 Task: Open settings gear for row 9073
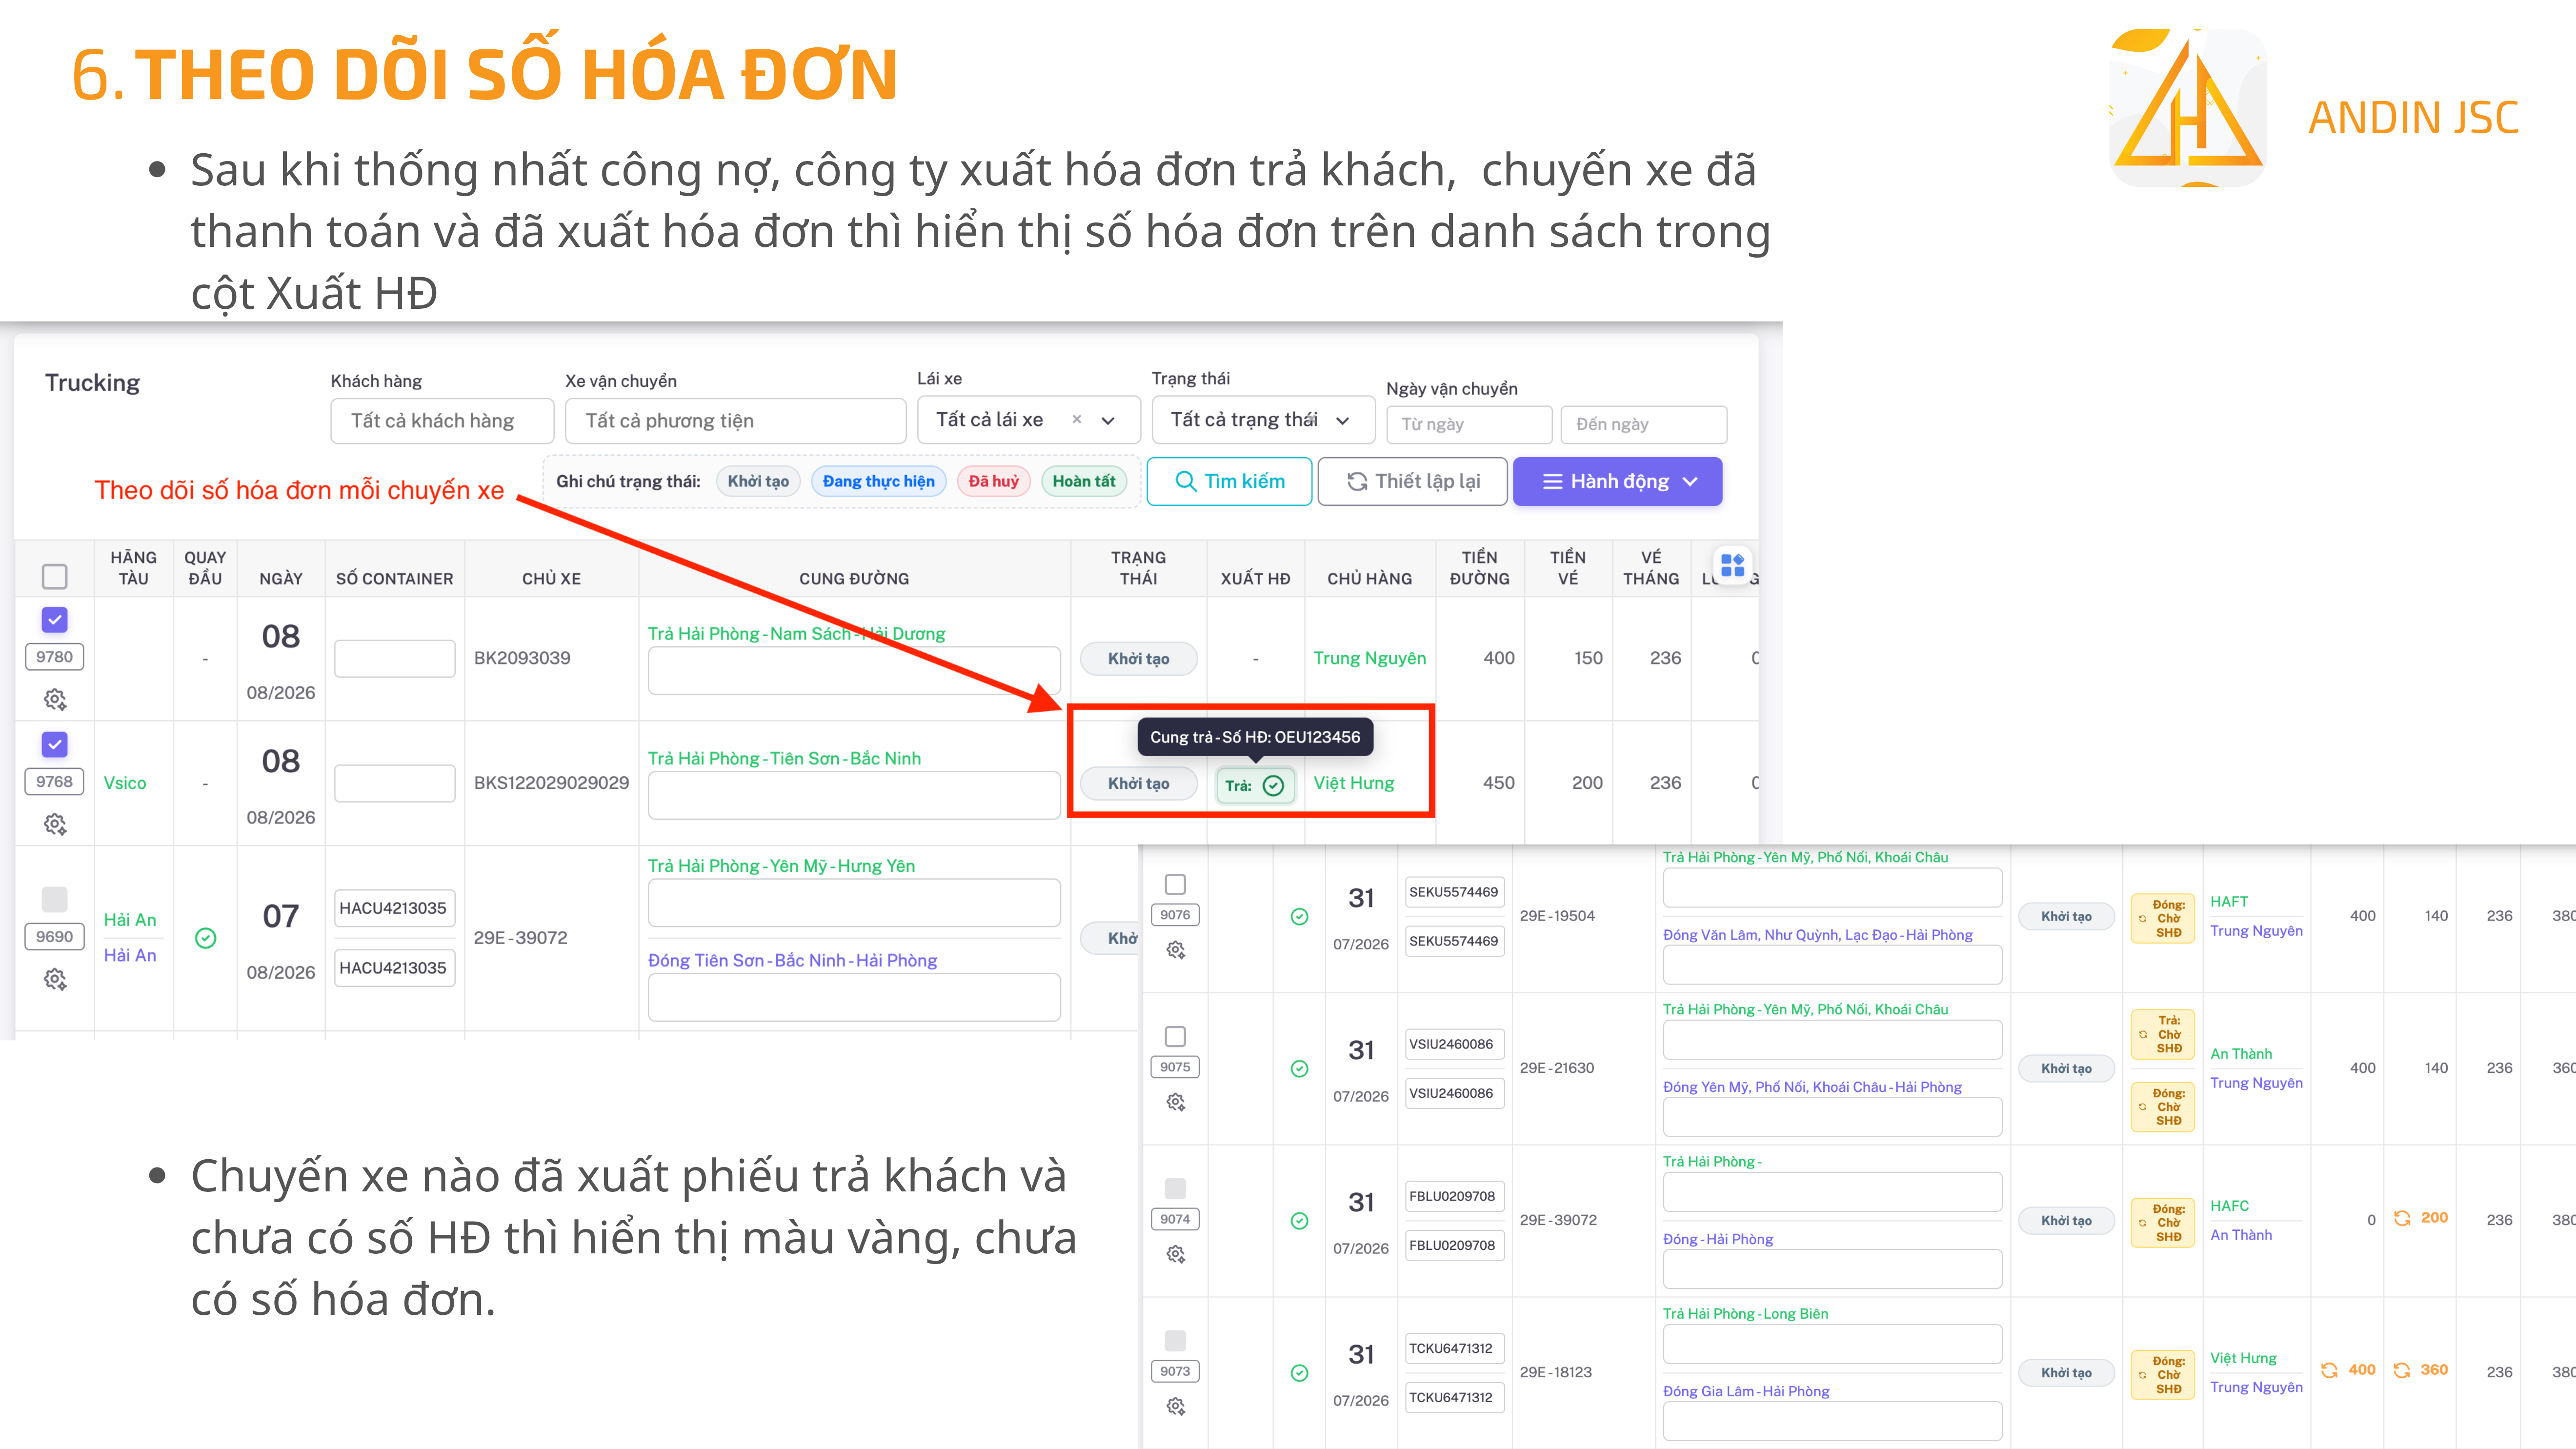(x=1176, y=1406)
